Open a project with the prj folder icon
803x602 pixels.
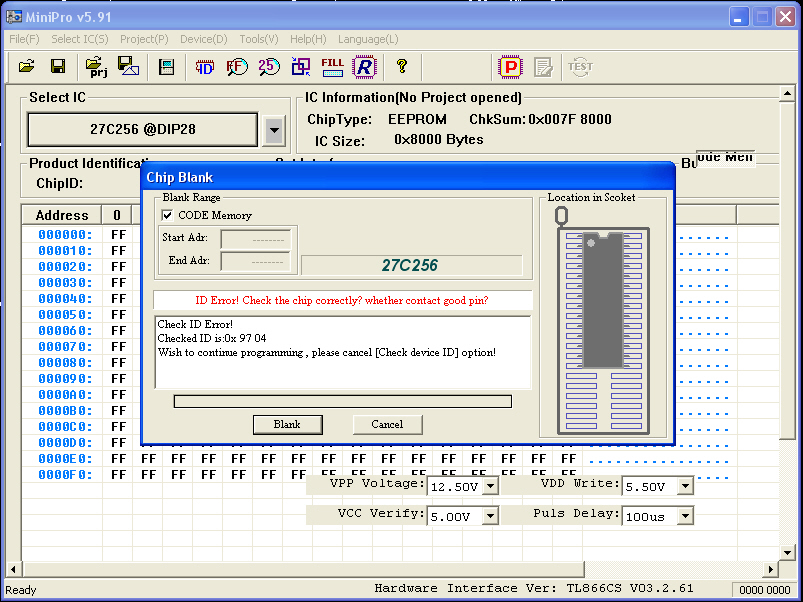click(96, 67)
